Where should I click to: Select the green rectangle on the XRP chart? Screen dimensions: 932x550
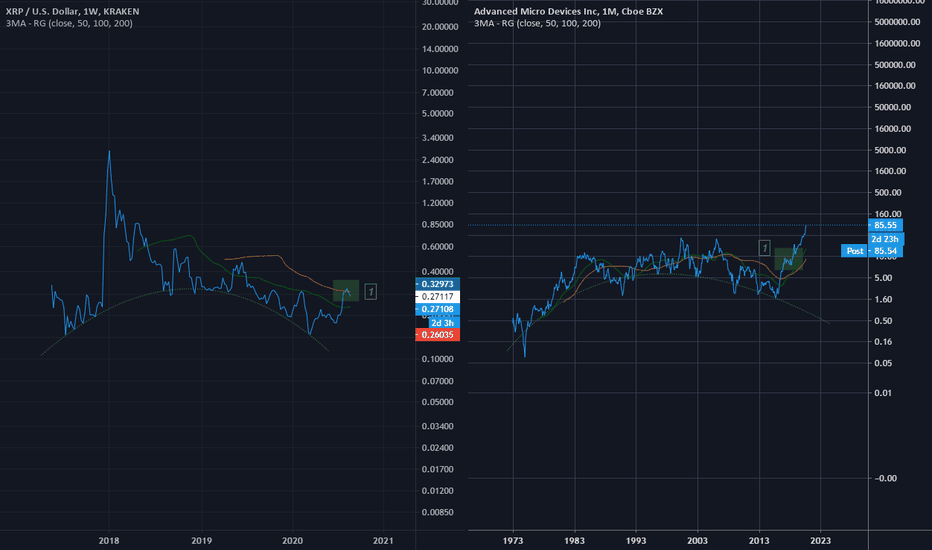[345, 290]
